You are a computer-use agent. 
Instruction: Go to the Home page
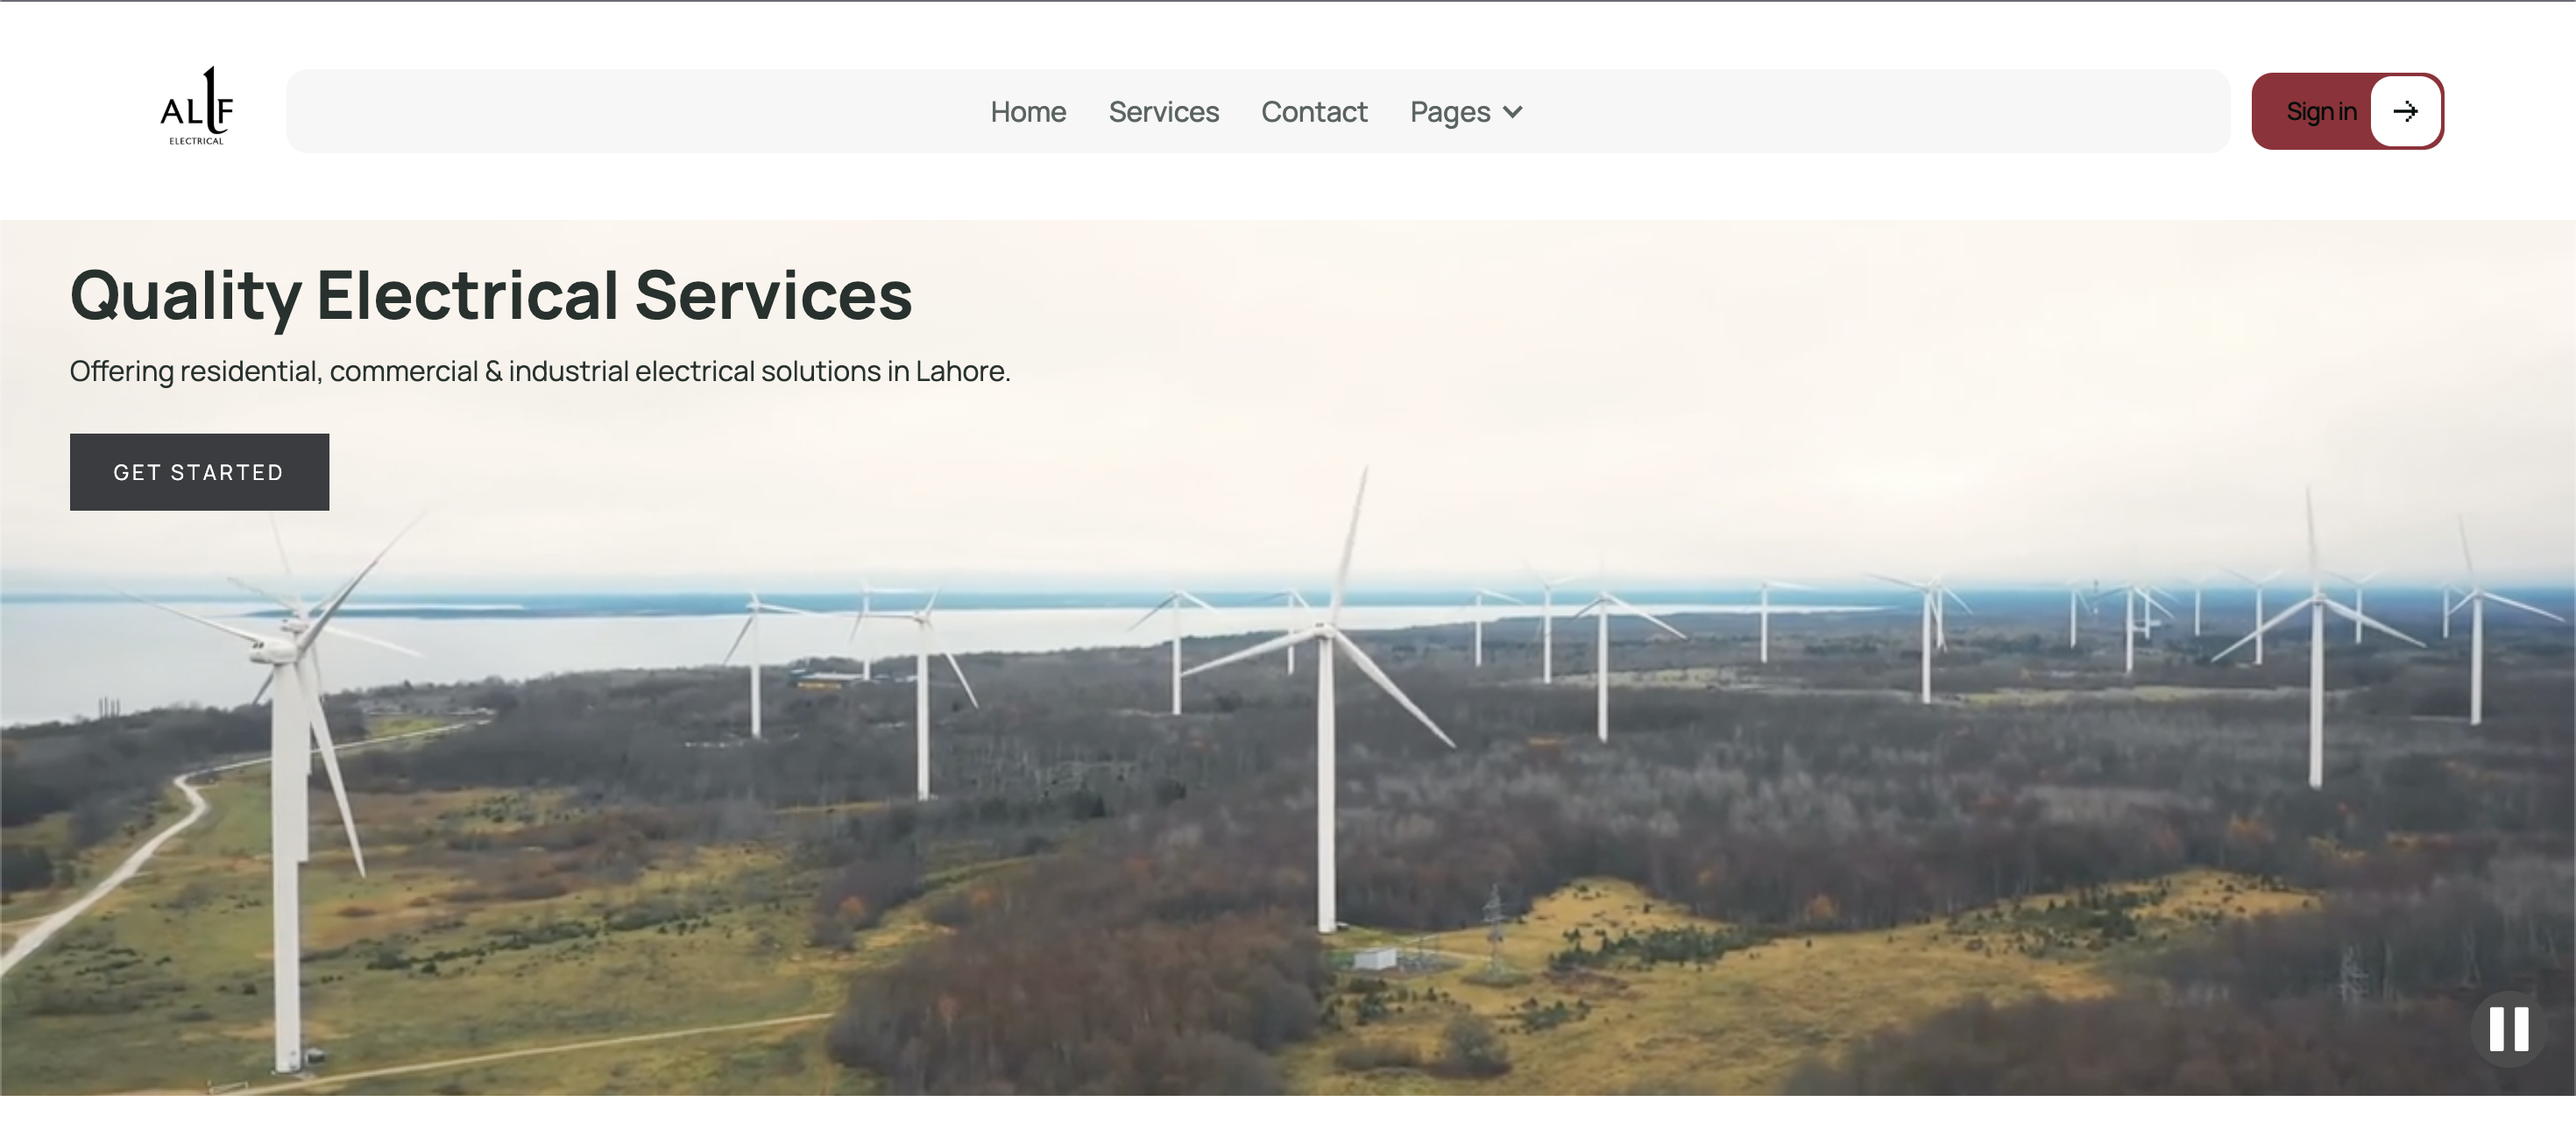[1028, 112]
